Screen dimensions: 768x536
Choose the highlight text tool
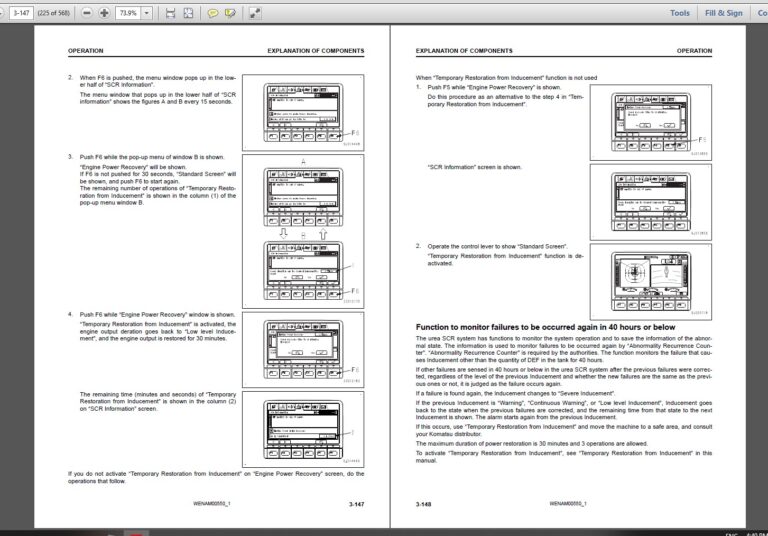tap(230, 13)
